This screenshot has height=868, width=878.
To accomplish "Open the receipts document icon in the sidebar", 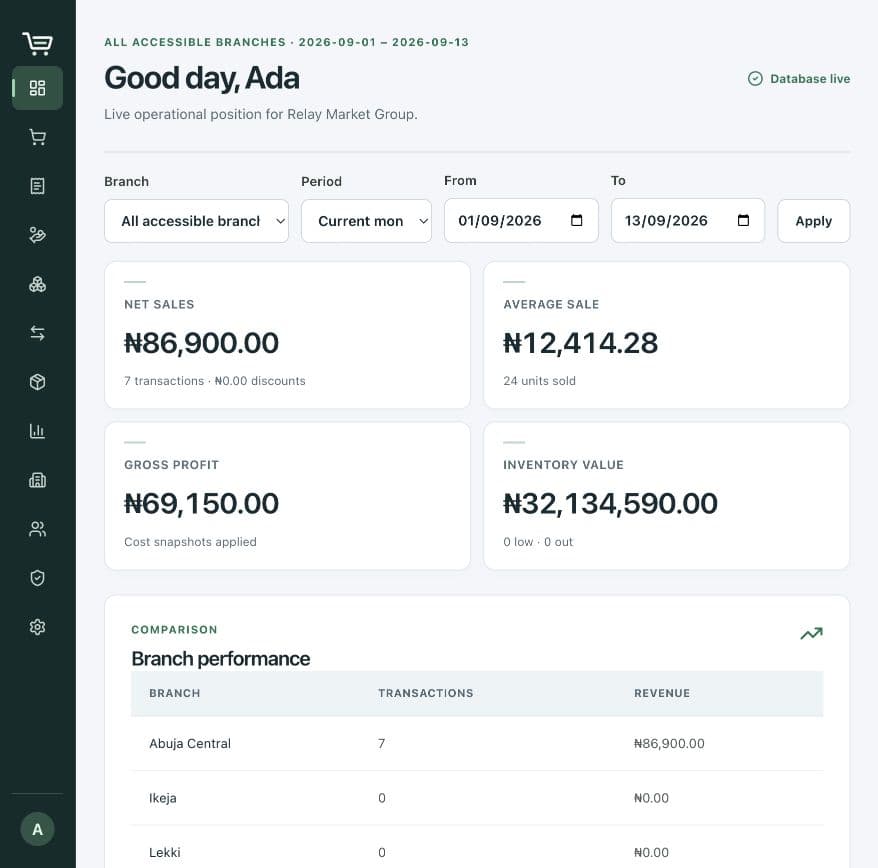I will (x=38, y=186).
